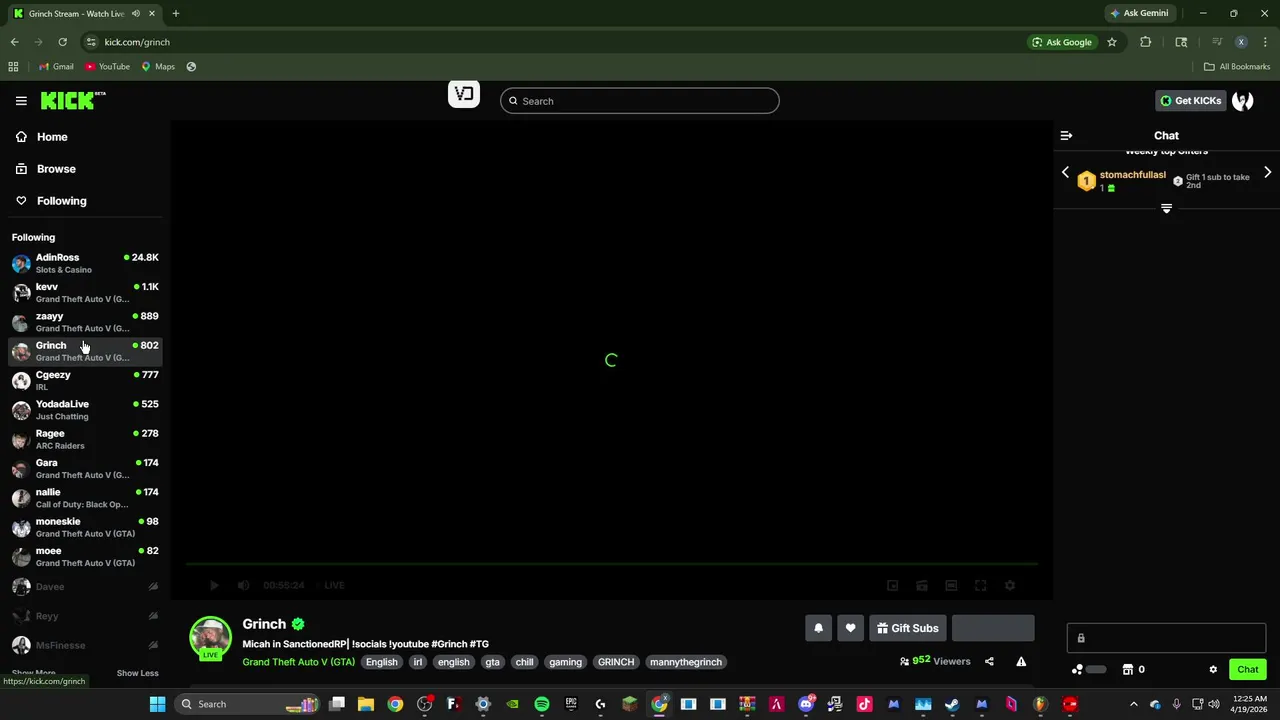Open Steam from the taskbar
1280x720 pixels.
pyautogui.click(x=952, y=704)
